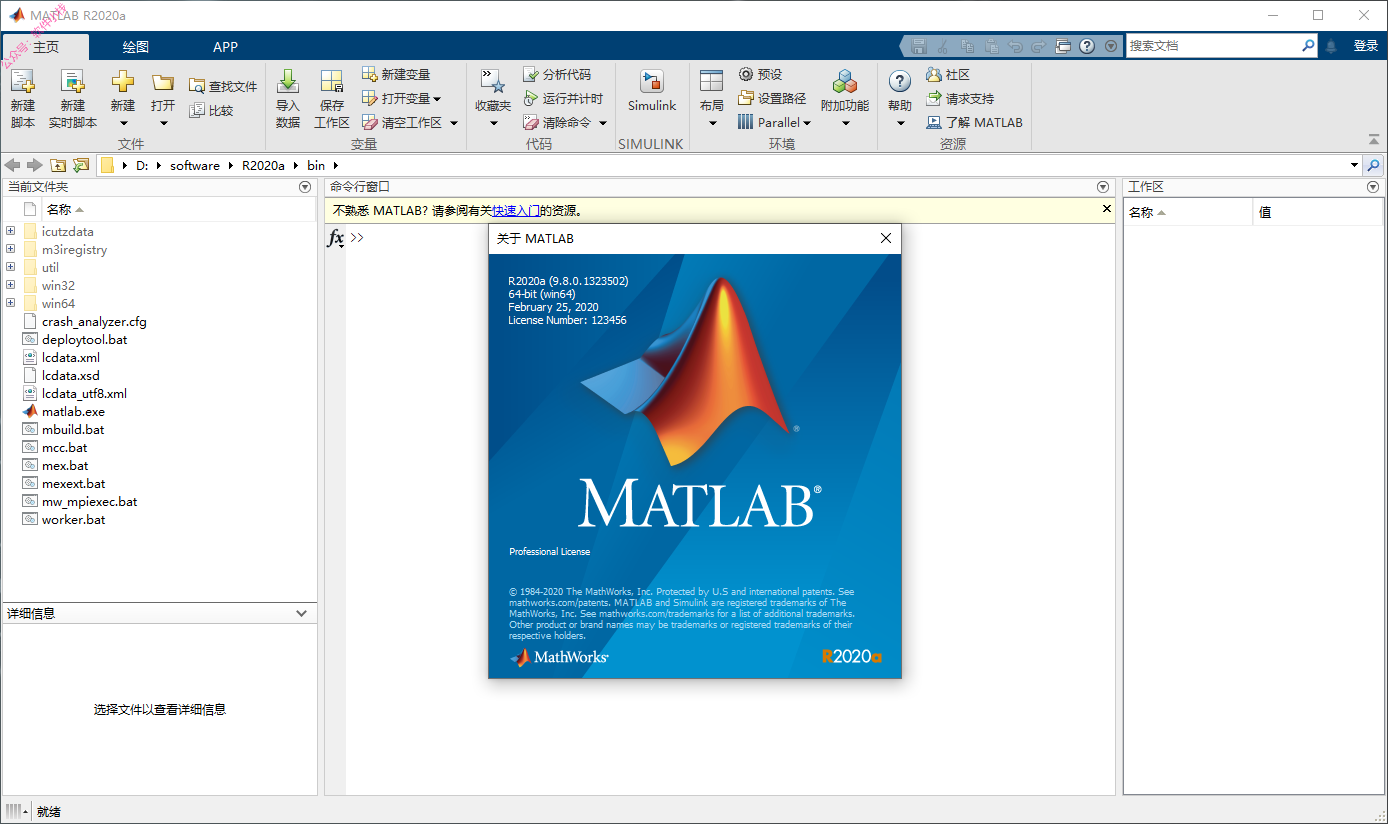1388x824 pixels.
Task: Click the 搜索文档 search field
Action: pyautogui.click(x=1213, y=46)
